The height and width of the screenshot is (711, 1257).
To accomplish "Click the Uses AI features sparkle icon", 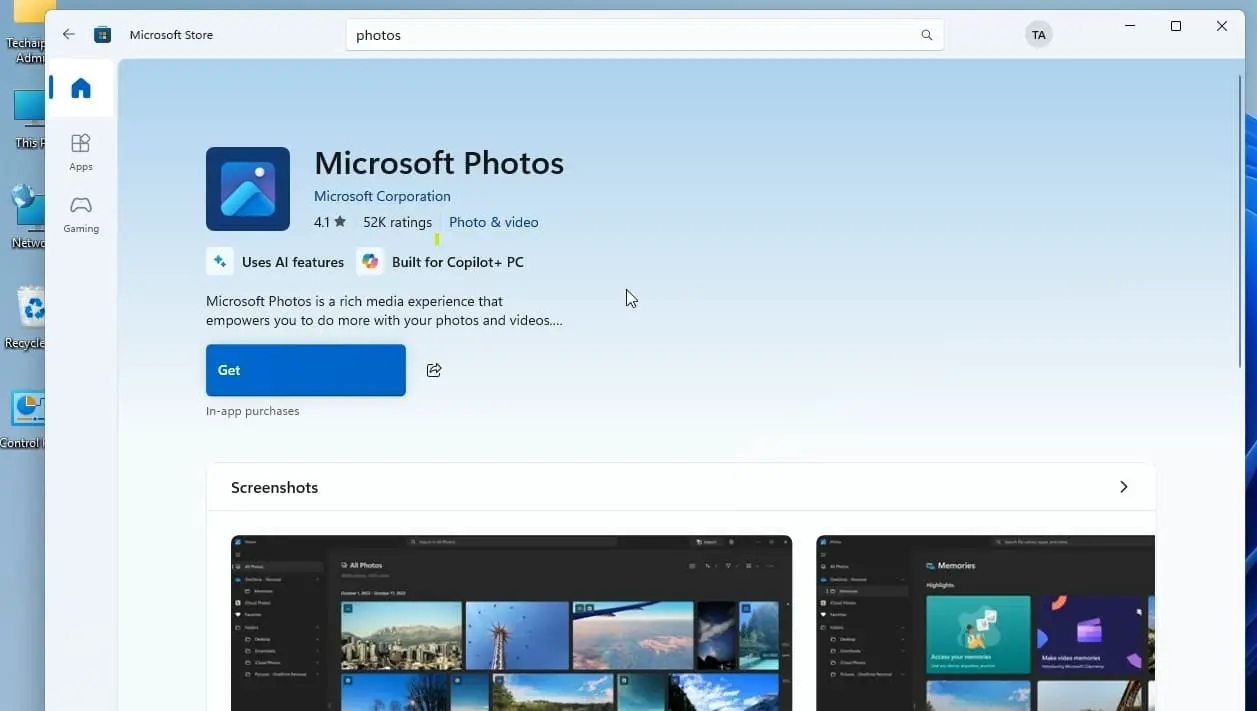I will 220,262.
